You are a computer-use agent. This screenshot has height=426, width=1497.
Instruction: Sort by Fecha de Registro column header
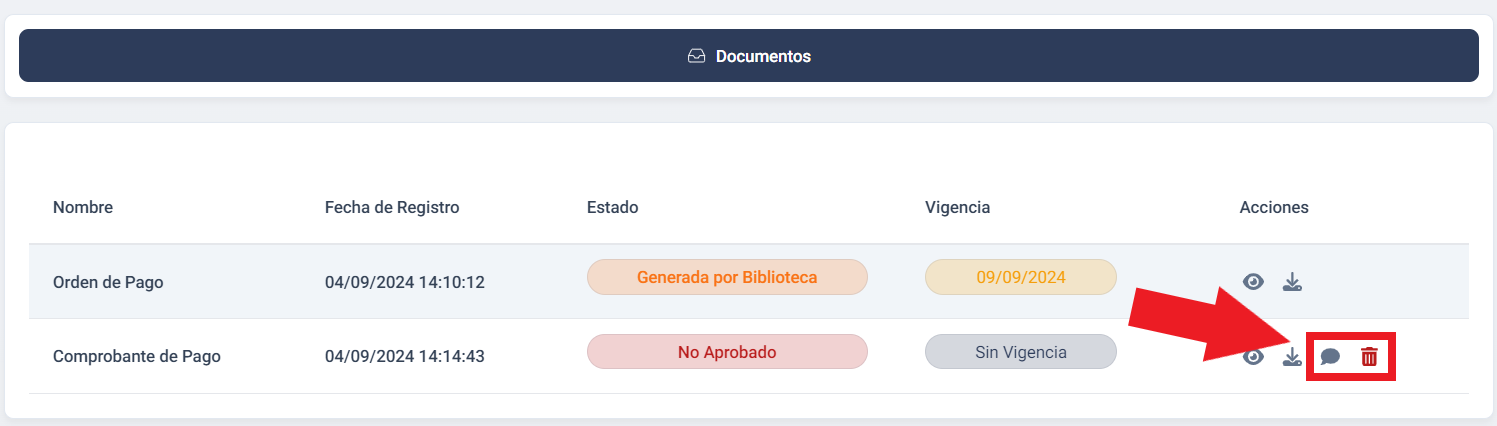(x=392, y=207)
